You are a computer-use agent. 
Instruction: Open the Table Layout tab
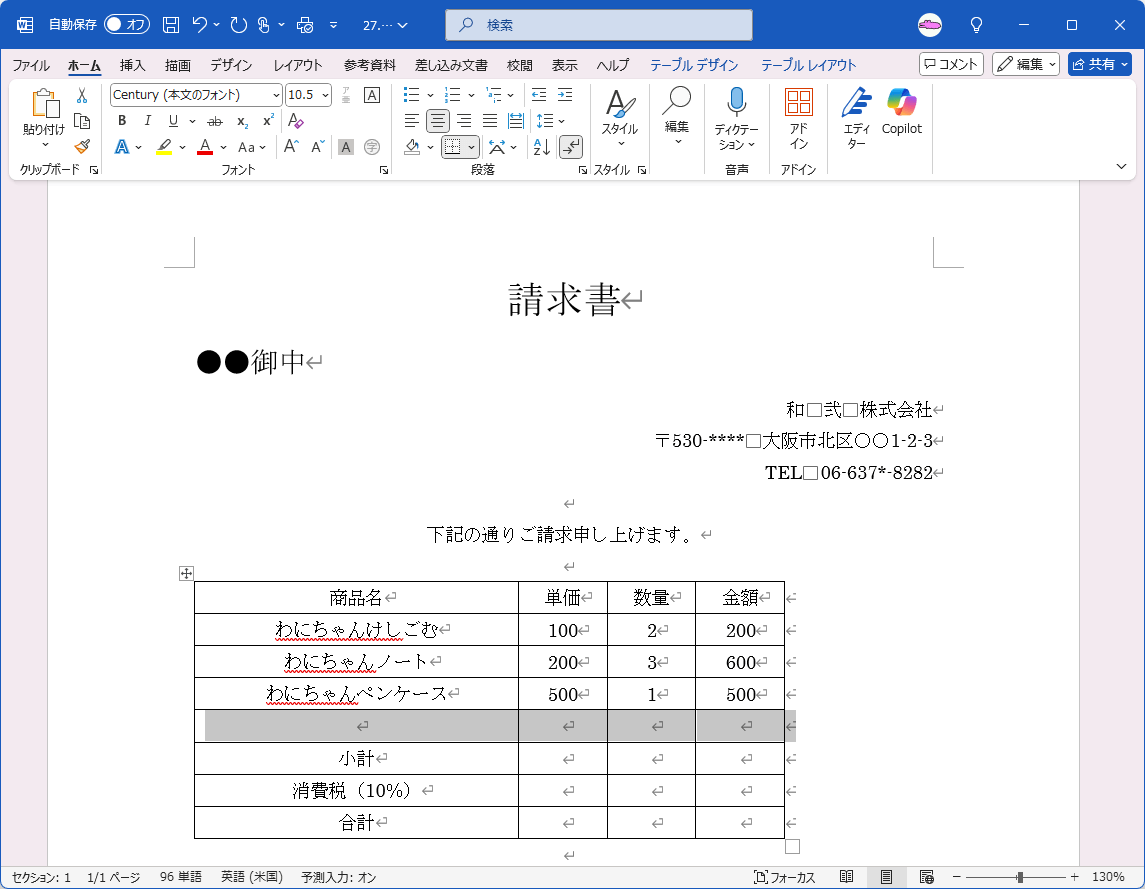pyautogui.click(x=808, y=65)
